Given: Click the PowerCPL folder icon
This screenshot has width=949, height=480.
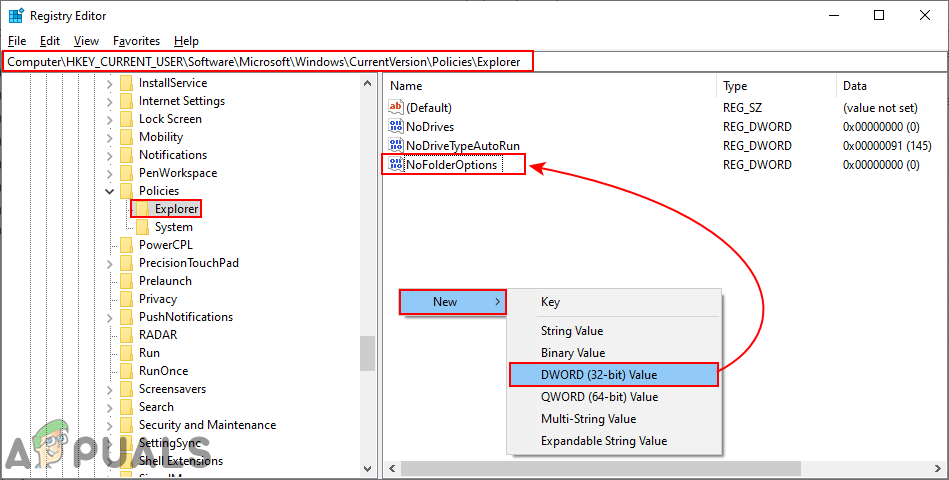Looking at the screenshot, I should 126,245.
